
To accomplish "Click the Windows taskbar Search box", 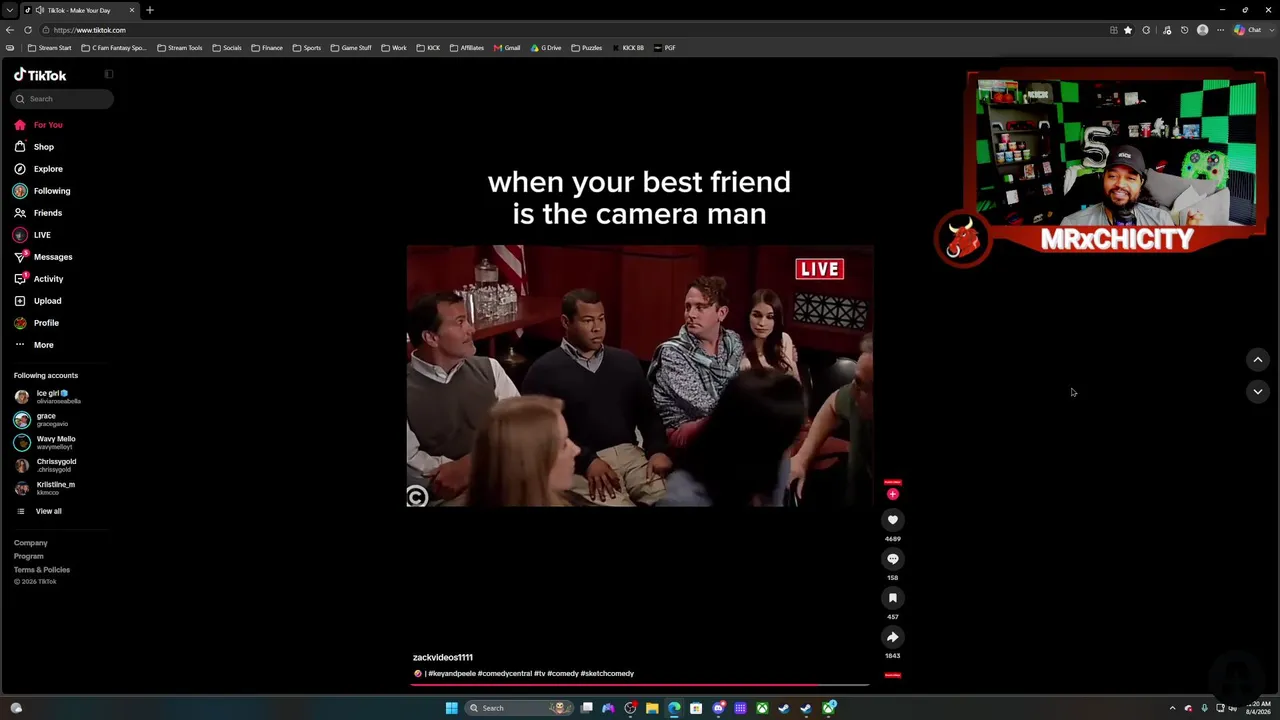I will click(517, 708).
